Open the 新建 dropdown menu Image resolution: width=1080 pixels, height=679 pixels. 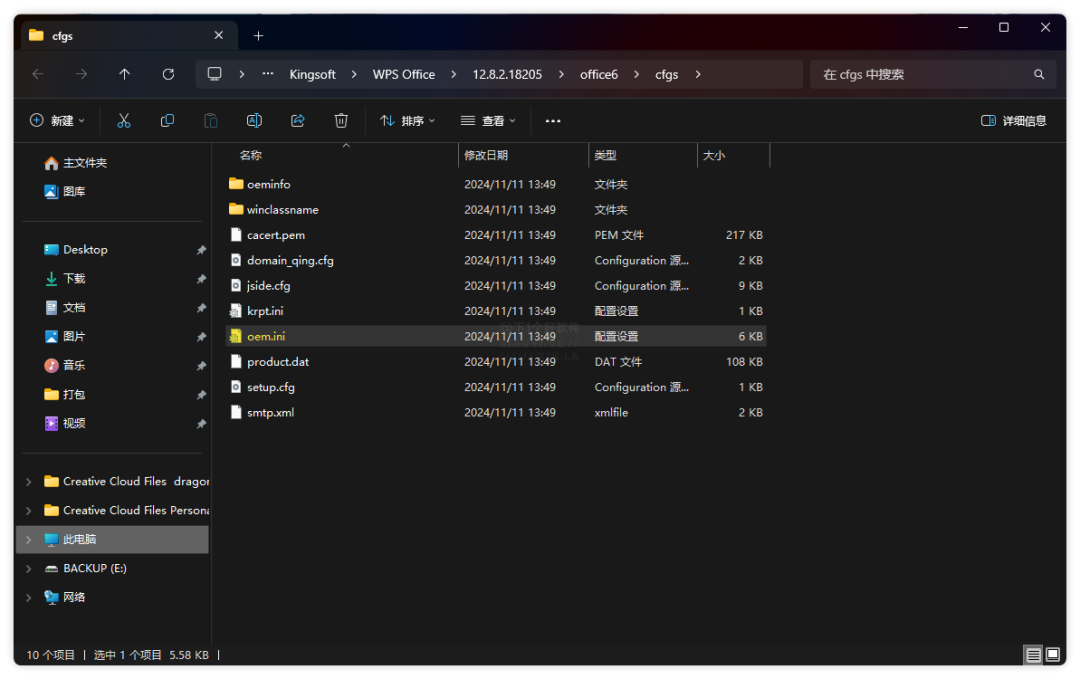pos(57,121)
